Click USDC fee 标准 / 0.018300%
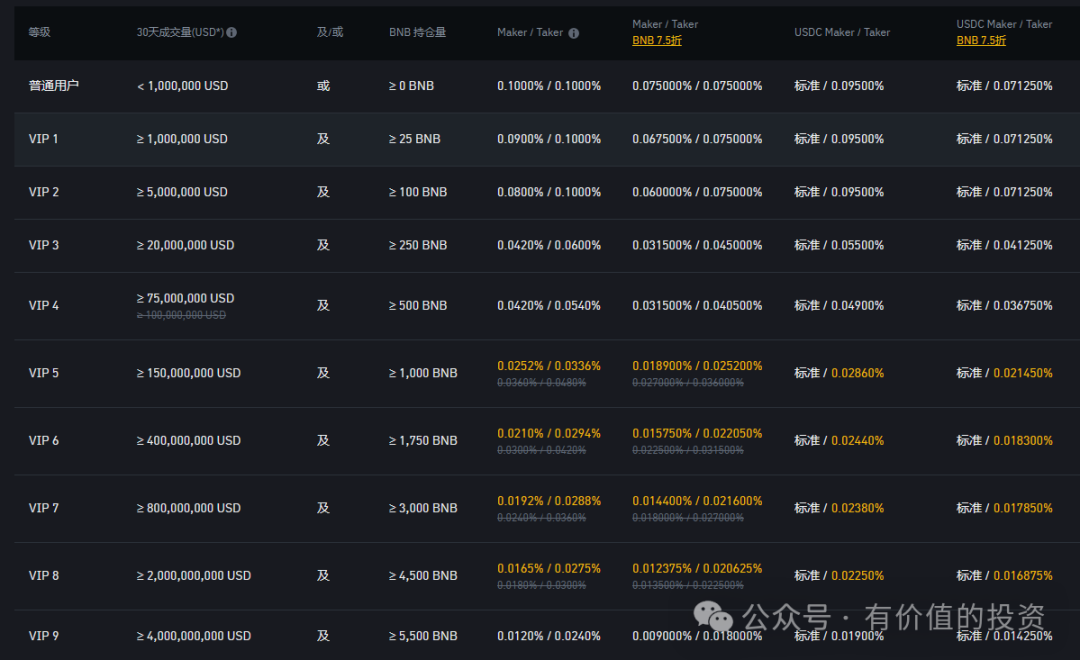 click(x=1004, y=441)
